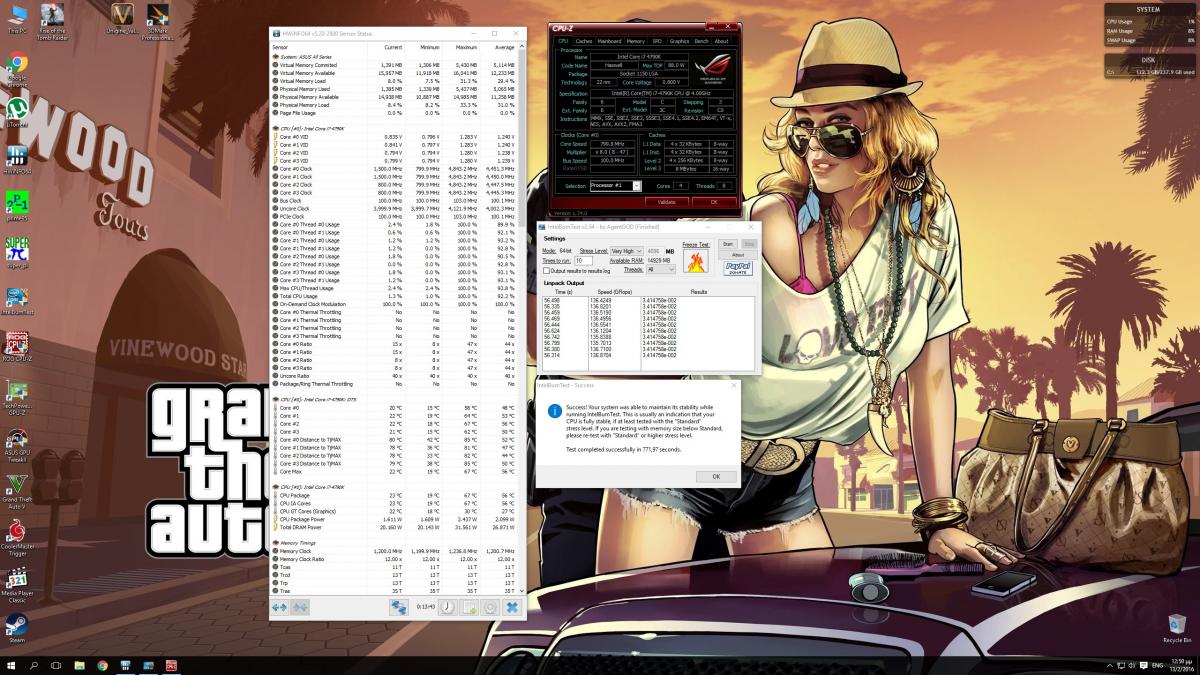Click the expand-columns blue arrows in HWiNFO toolbar
This screenshot has width=1200, height=675.
point(279,607)
